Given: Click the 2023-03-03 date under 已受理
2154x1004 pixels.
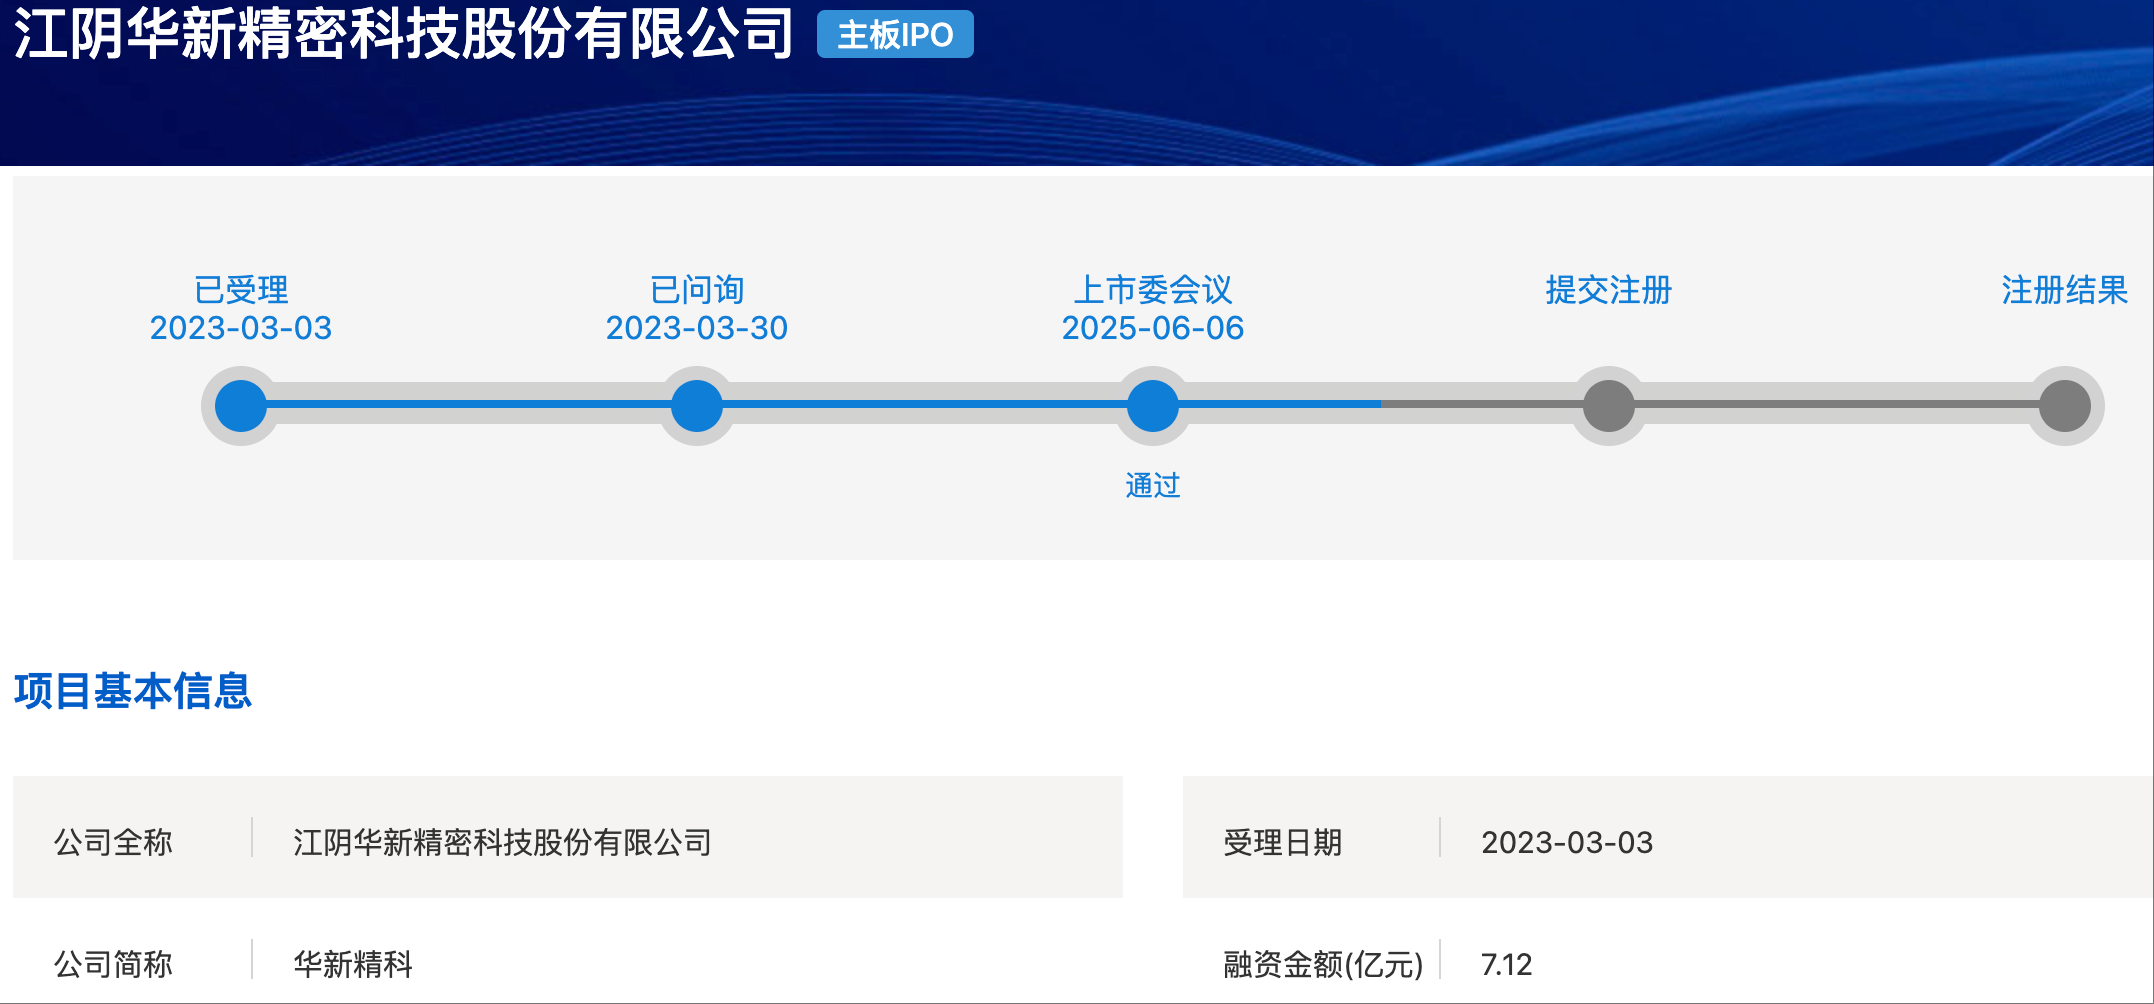Looking at the screenshot, I should pyautogui.click(x=241, y=328).
